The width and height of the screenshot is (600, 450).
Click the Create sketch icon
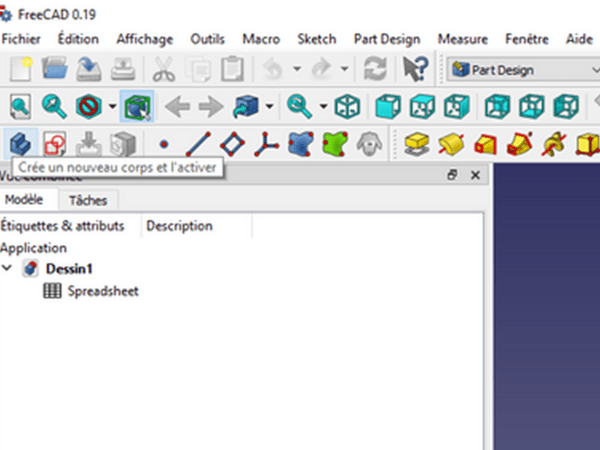[x=54, y=143]
